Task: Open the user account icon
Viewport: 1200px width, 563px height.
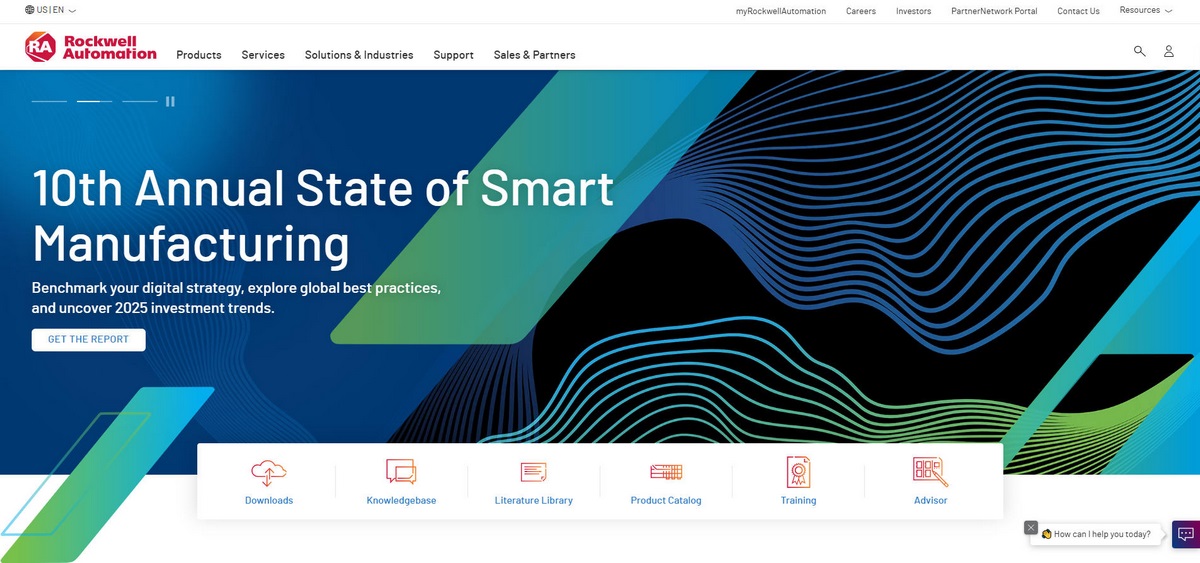Action: pyautogui.click(x=1168, y=51)
